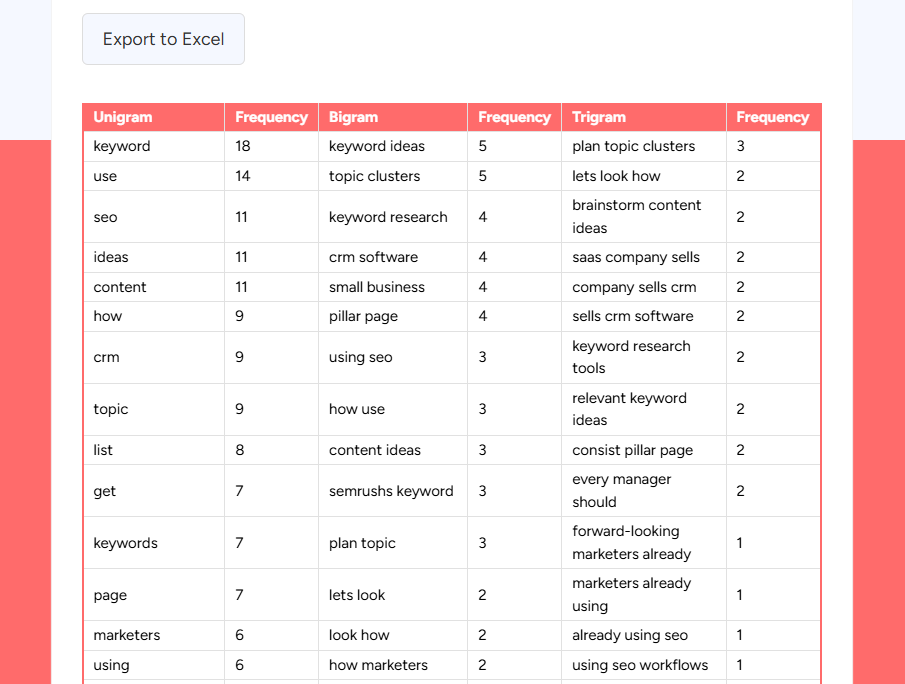905x684 pixels.
Task: Click the Frequency header next to Bigram
Action: click(513, 117)
